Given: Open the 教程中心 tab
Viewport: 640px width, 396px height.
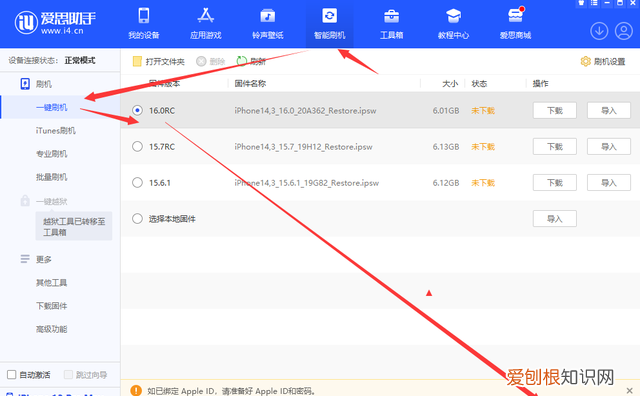Looking at the screenshot, I should (x=453, y=24).
